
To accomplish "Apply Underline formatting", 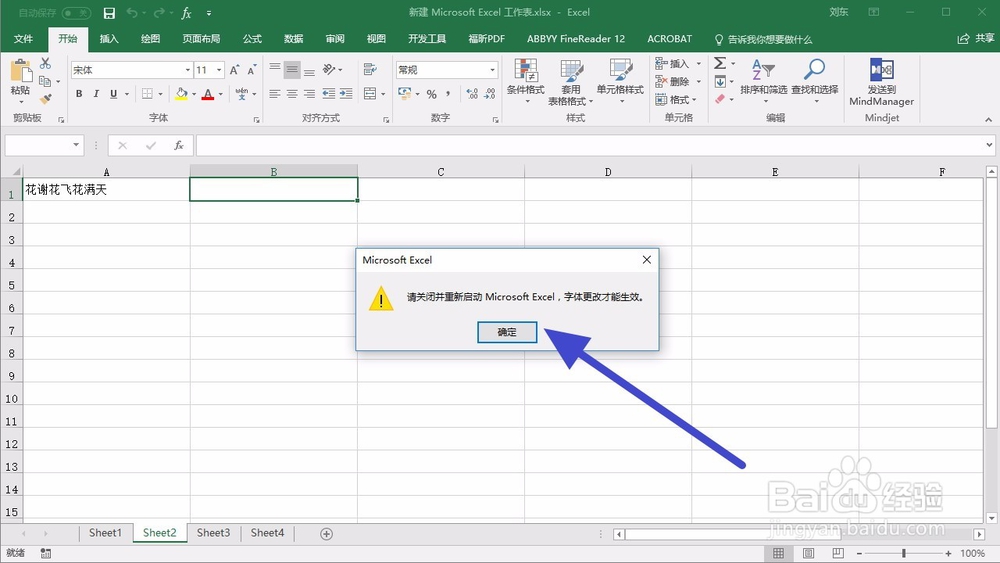I will pyautogui.click(x=114, y=94).
